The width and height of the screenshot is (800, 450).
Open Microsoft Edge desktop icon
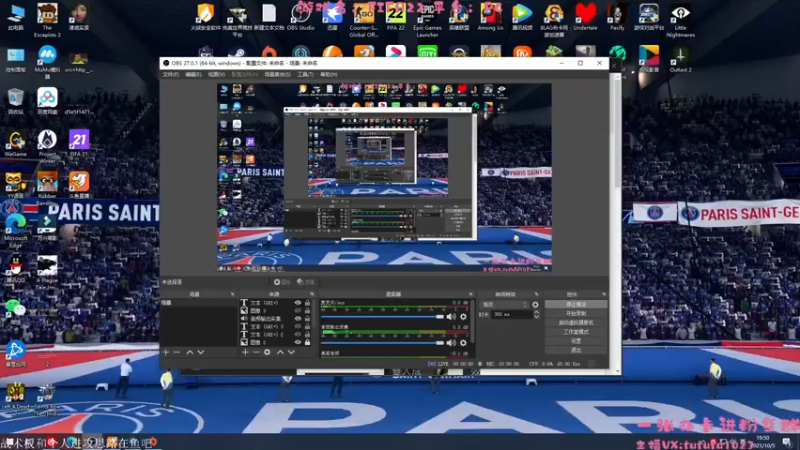coord(16,231)
